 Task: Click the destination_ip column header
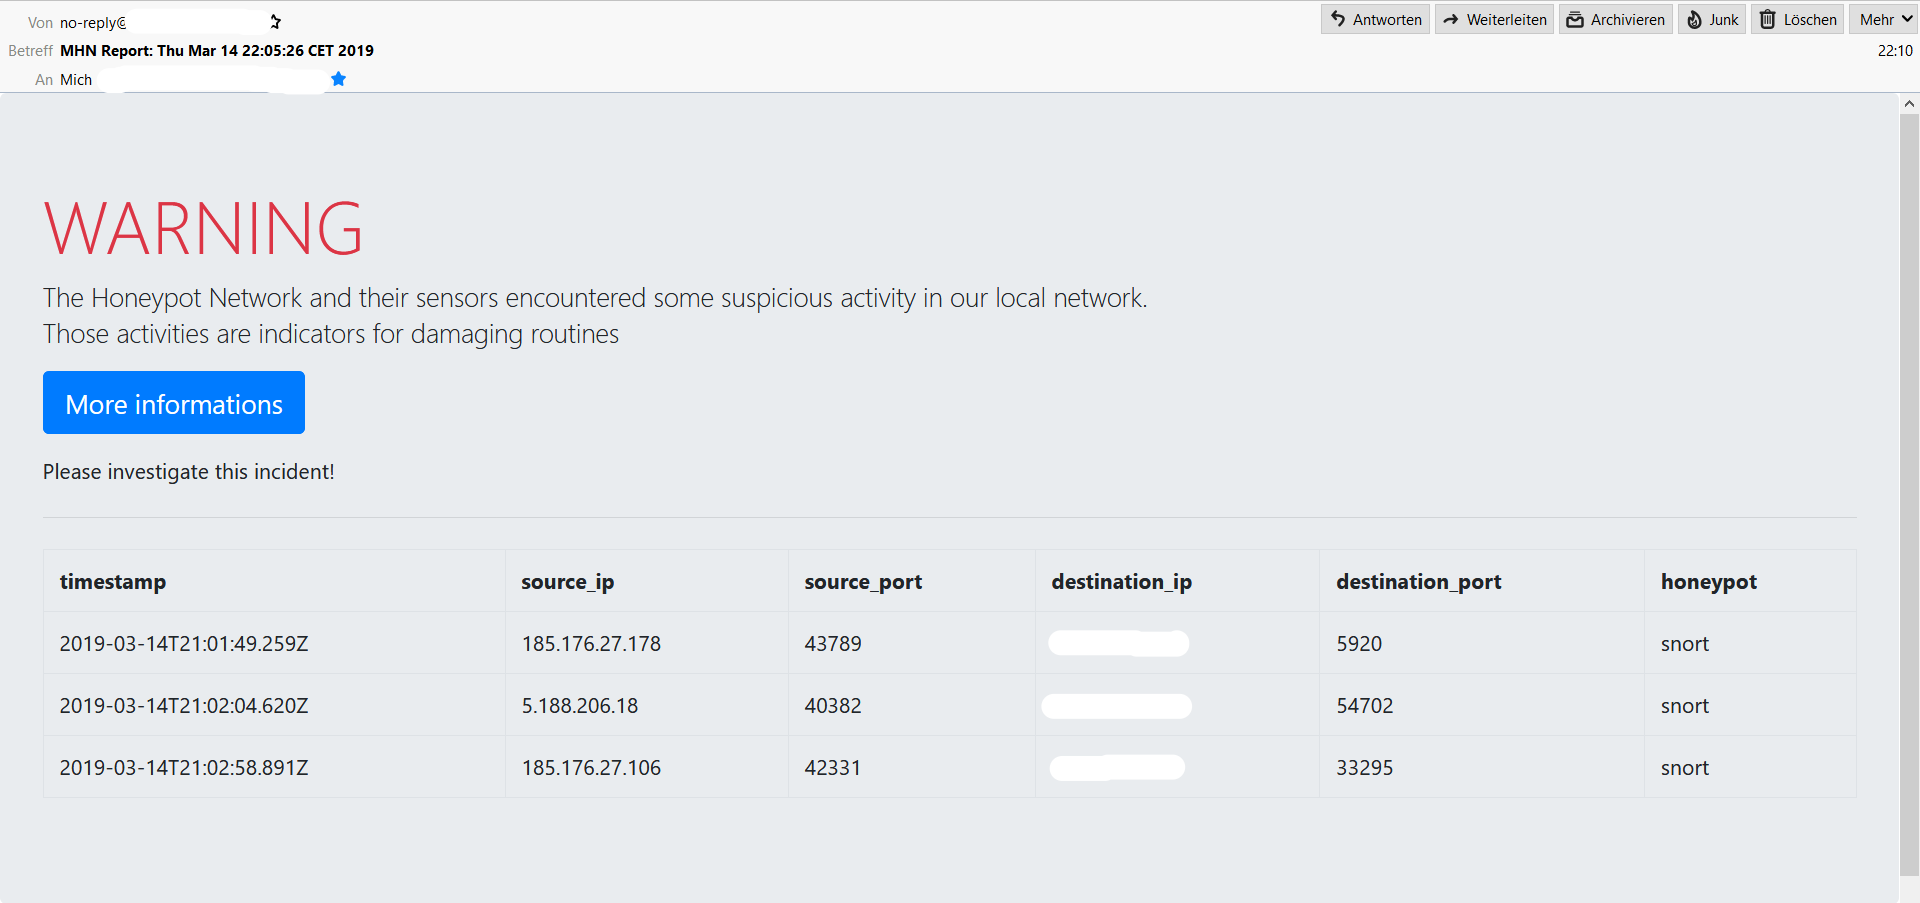[x=1122, y=582]
